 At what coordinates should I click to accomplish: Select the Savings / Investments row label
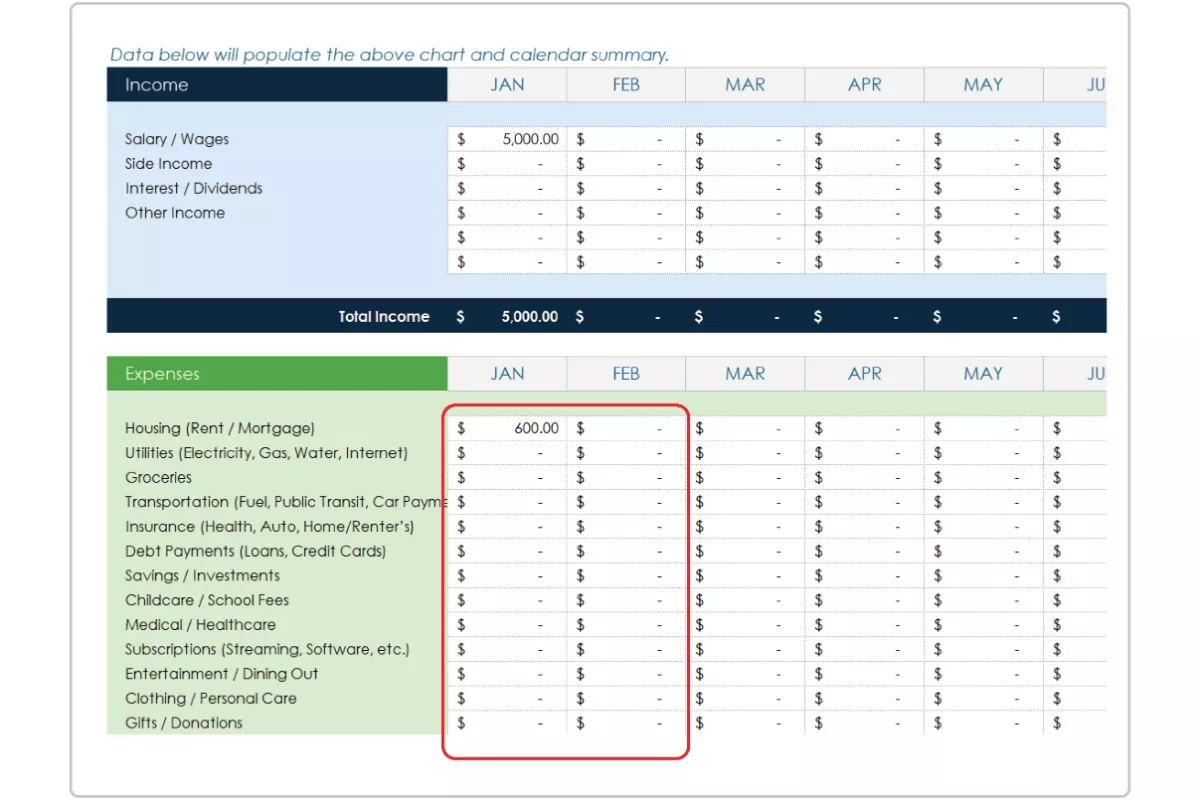click(202, 575)
